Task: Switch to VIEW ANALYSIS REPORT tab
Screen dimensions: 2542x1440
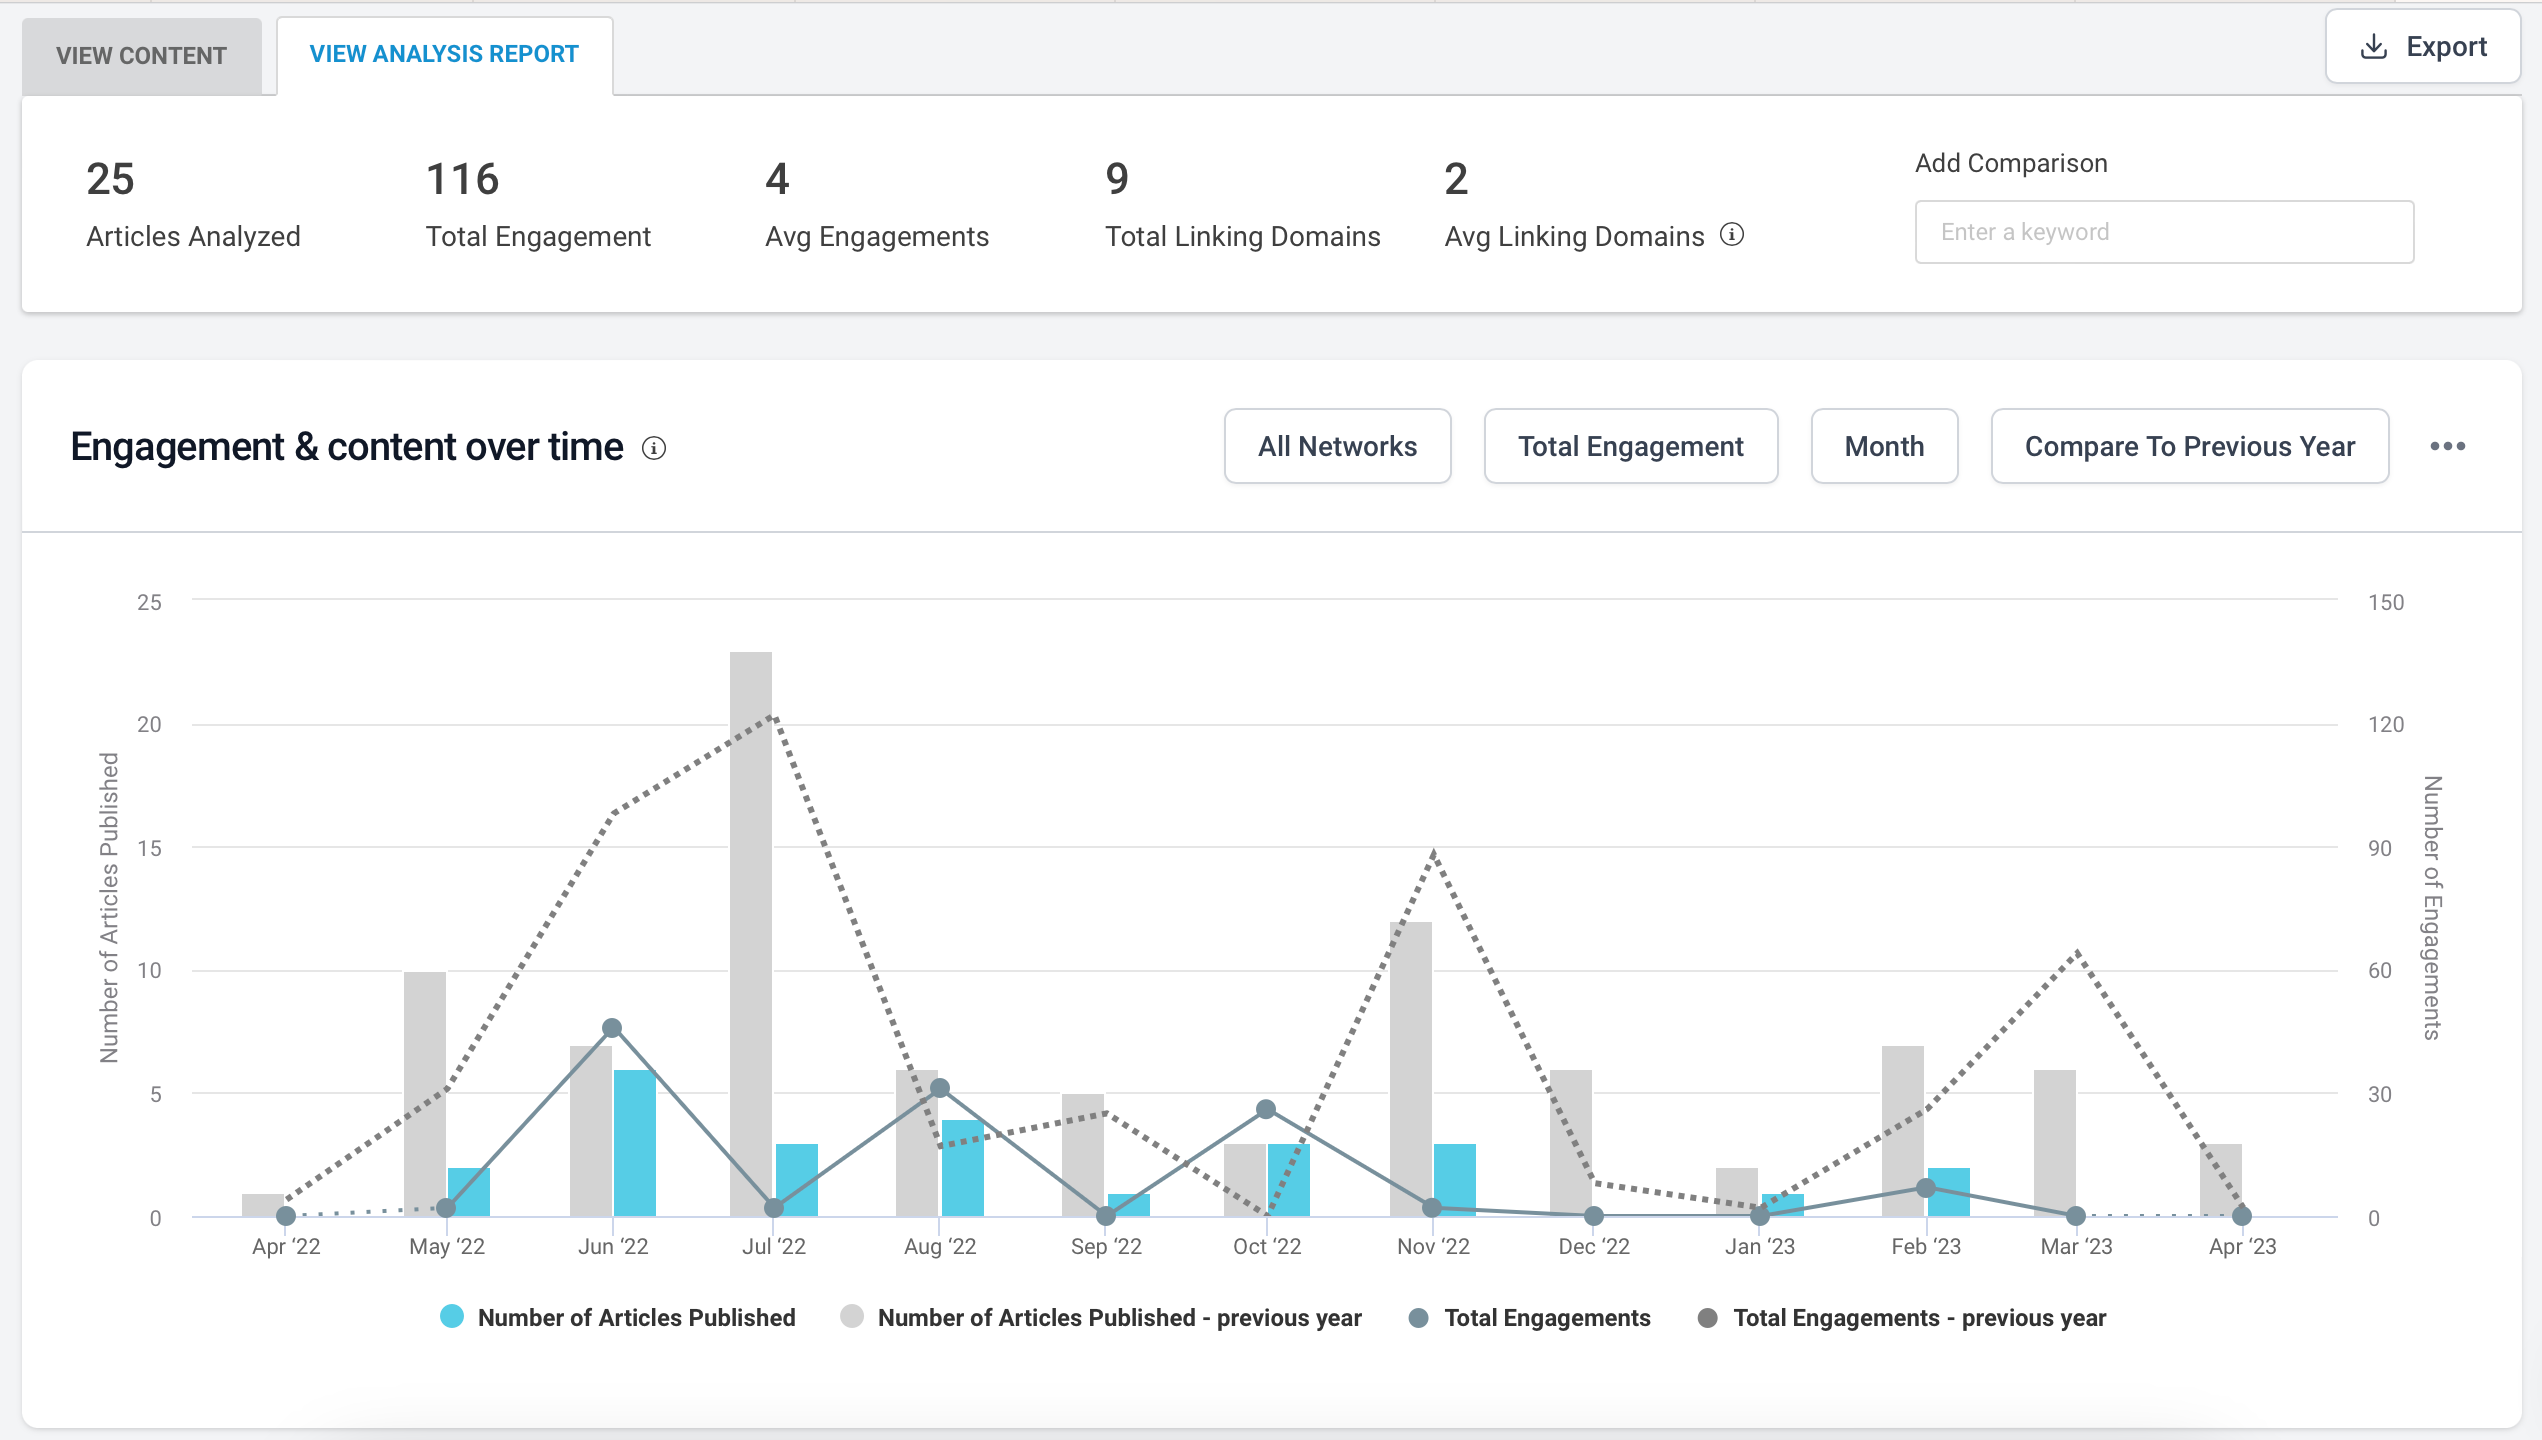Action: point(443,52)
